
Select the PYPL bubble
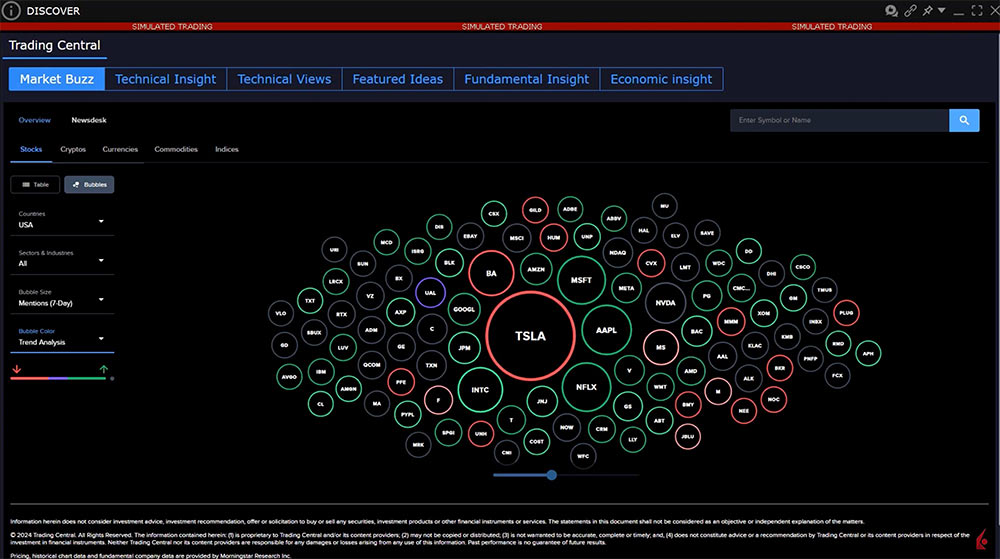coord(408,414)
